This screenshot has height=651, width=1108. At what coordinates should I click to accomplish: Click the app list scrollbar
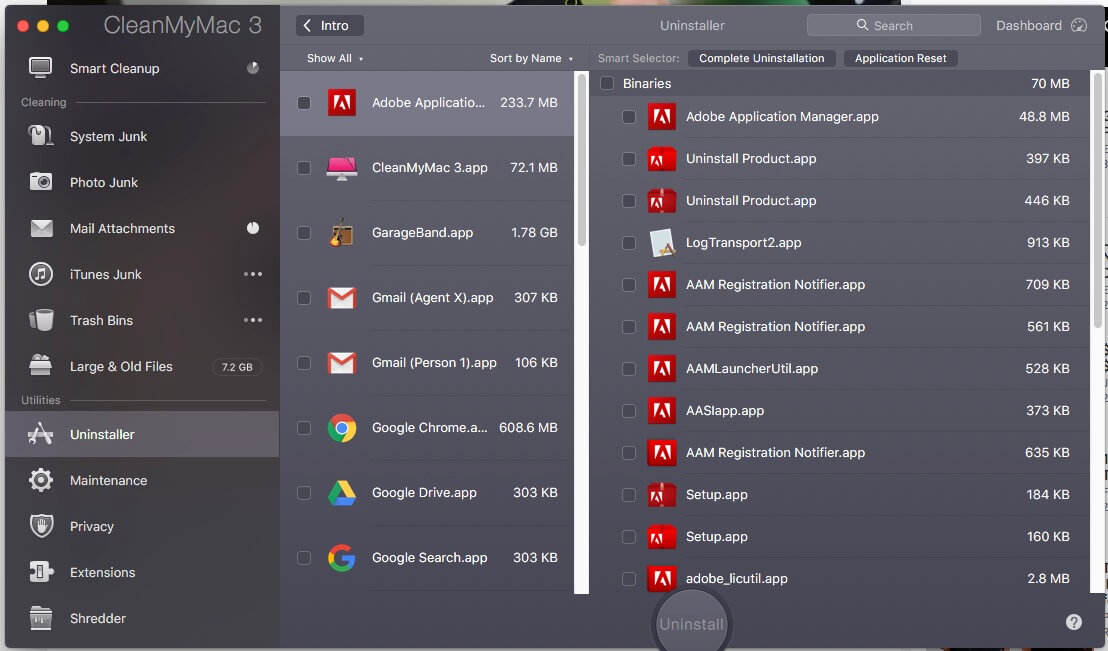582,159
